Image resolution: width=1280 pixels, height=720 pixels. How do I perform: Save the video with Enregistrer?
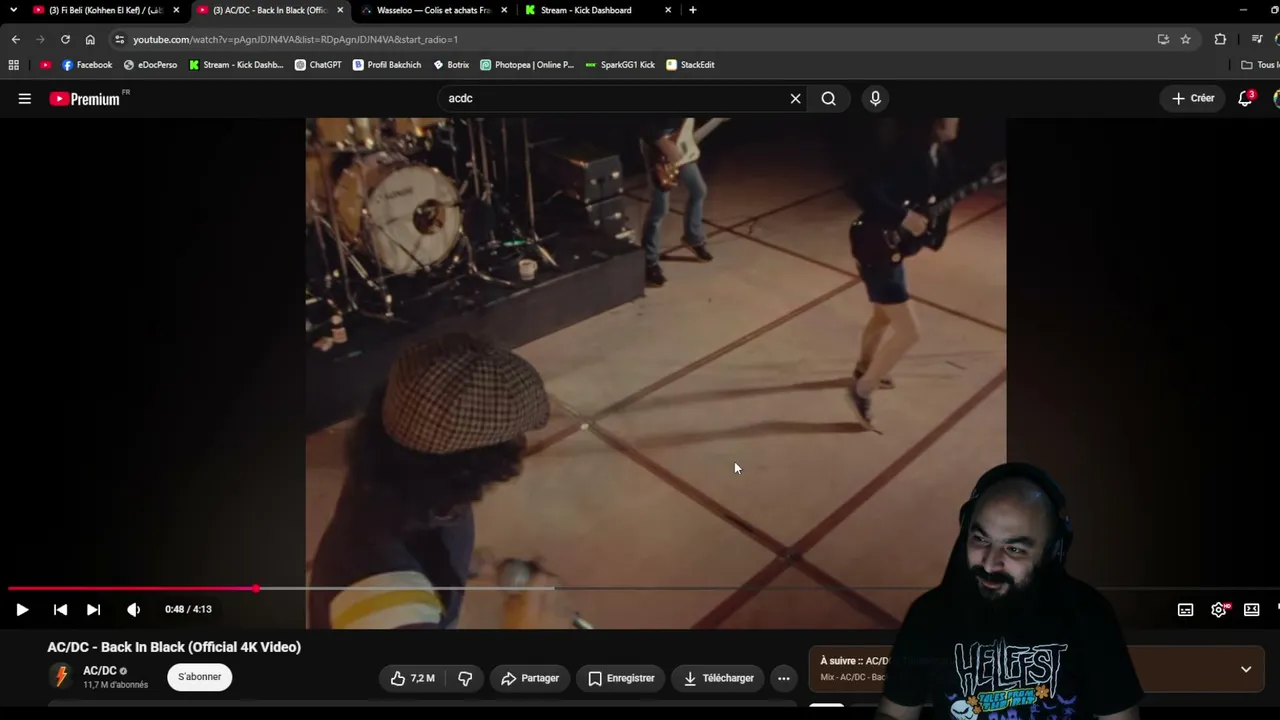click(621, 678)
